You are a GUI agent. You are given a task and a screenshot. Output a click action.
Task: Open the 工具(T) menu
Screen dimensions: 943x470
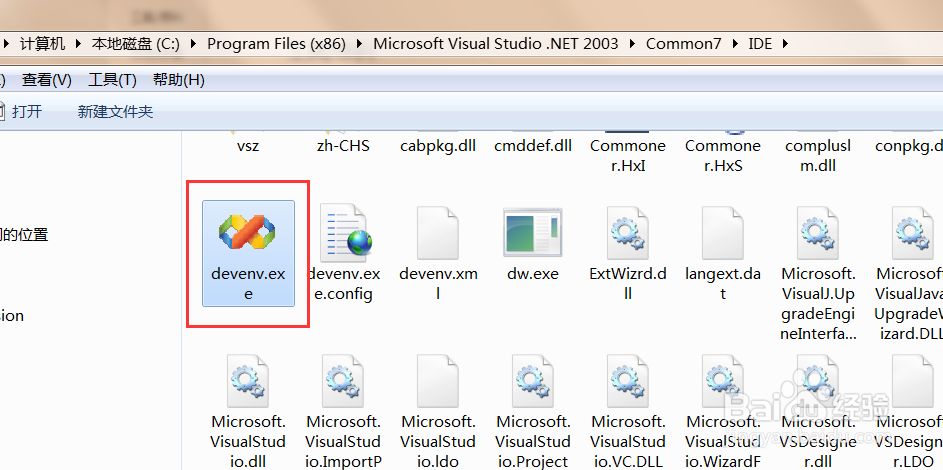pyautogui.click(x=112, y=80)
